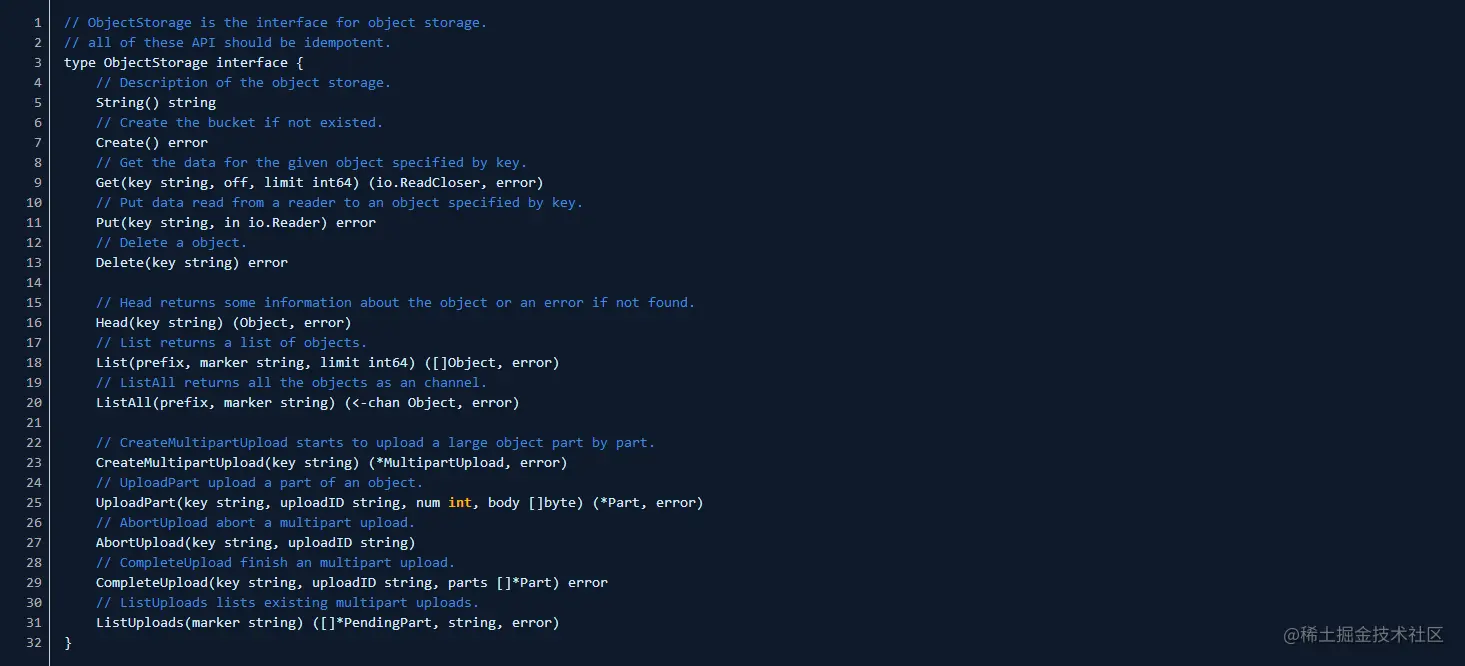1465x666 pixels.
Task: Select the Delete(key string) method line
Action: point(191,262)
